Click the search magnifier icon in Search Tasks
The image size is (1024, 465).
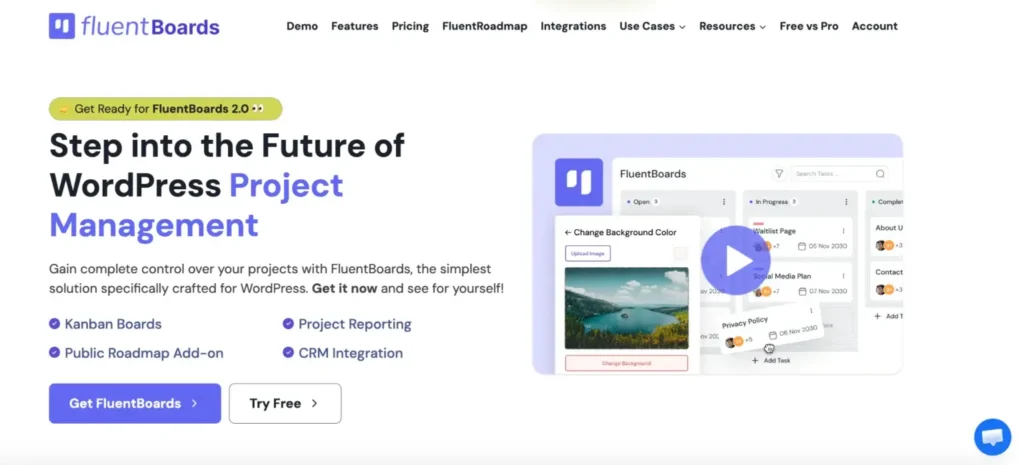[880, 174]
